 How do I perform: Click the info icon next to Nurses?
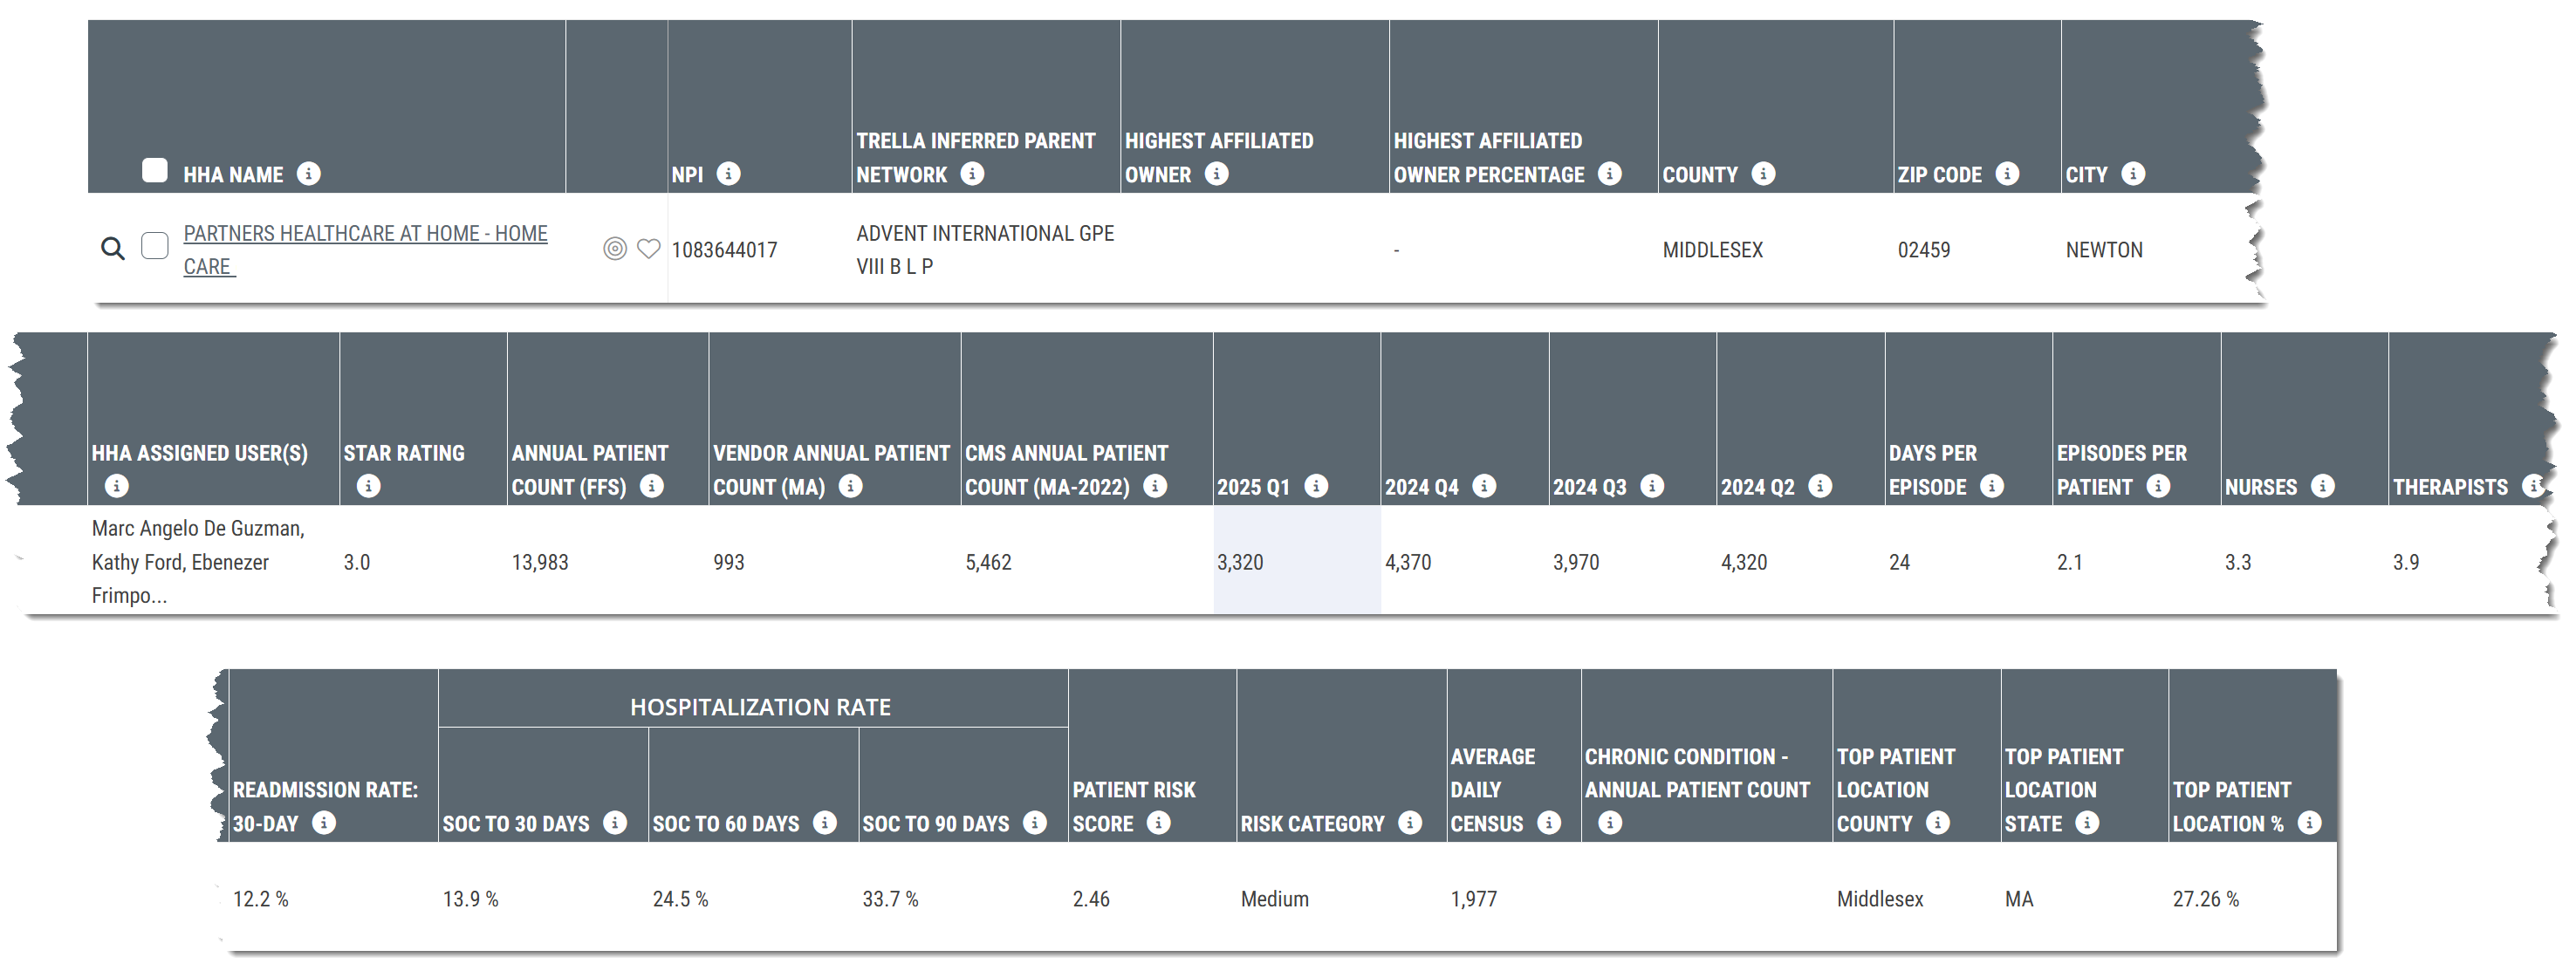tap(2322, 486)
